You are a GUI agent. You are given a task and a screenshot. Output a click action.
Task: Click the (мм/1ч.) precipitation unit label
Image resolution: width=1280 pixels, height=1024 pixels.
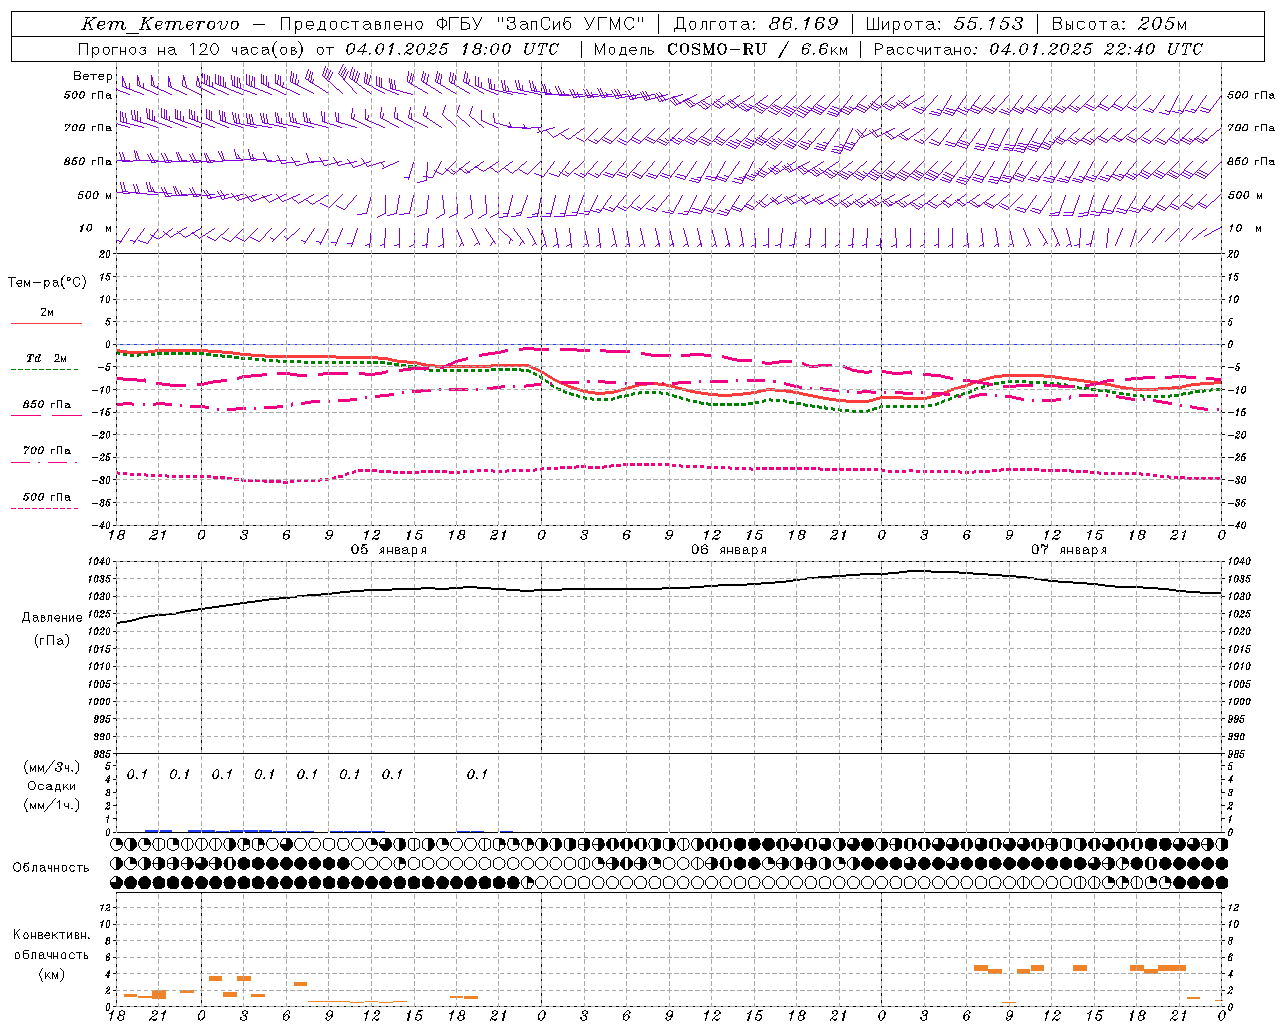tap(52, 805)
